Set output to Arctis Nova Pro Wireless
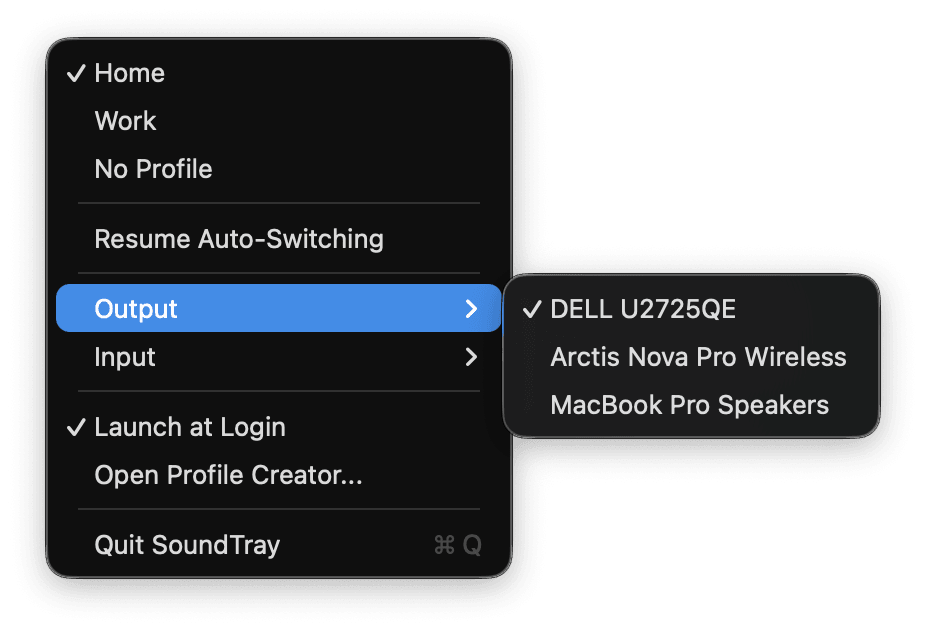This screenshot has width=926, height=632. click(x=692, y=357)
